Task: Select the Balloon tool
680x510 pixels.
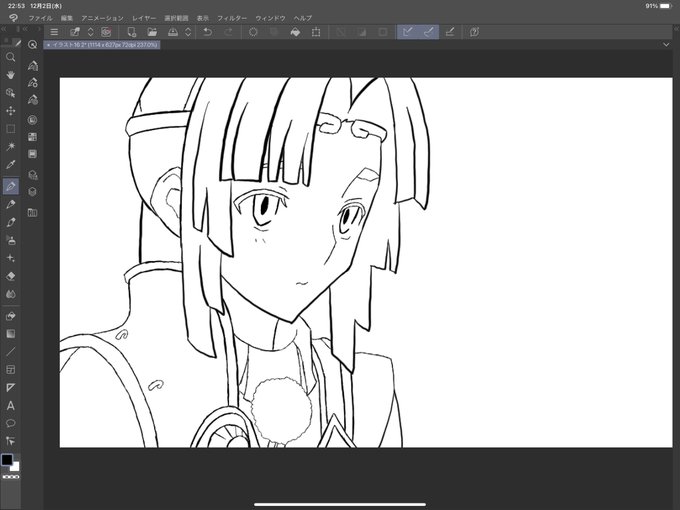Action: [x=11, y=423]
